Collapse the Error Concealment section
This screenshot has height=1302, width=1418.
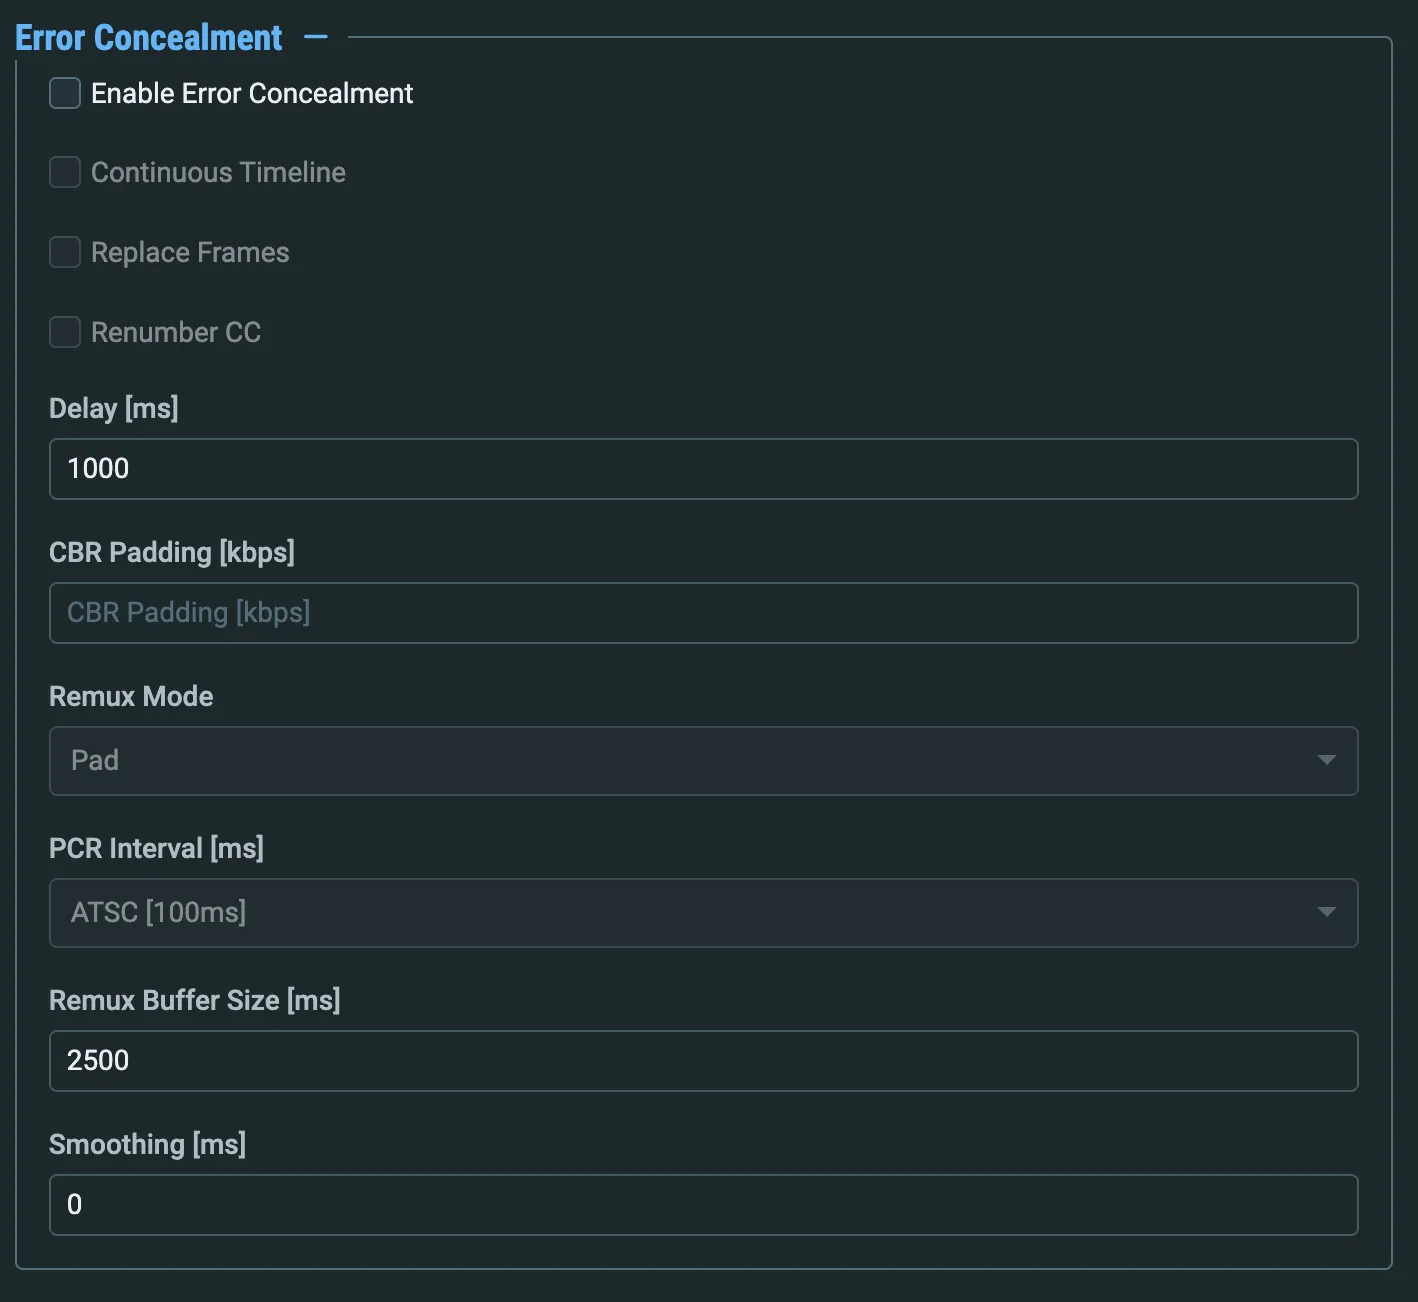(316, 38)
